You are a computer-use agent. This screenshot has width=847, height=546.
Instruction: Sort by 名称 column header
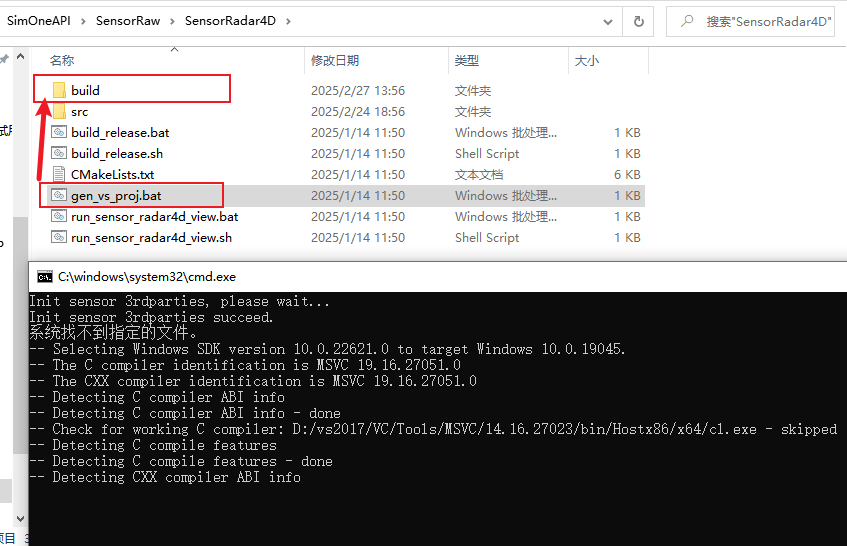62,60
